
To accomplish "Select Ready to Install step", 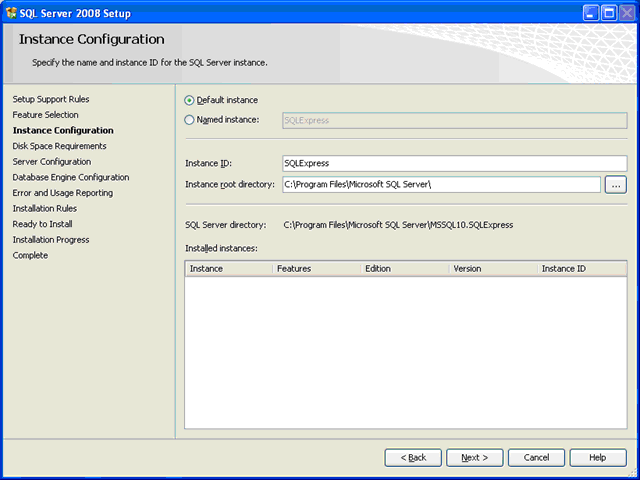I will (x=42, y=224).
